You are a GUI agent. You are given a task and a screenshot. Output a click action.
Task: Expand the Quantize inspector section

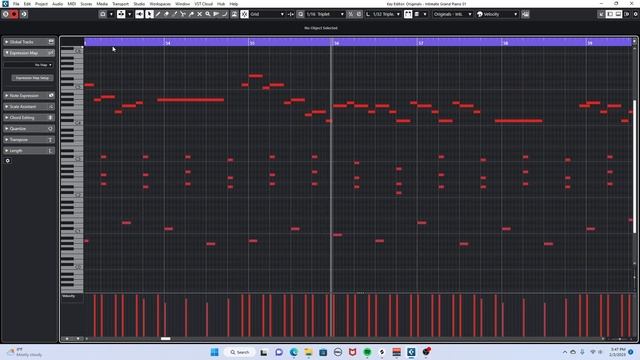(x=7, y=129)
